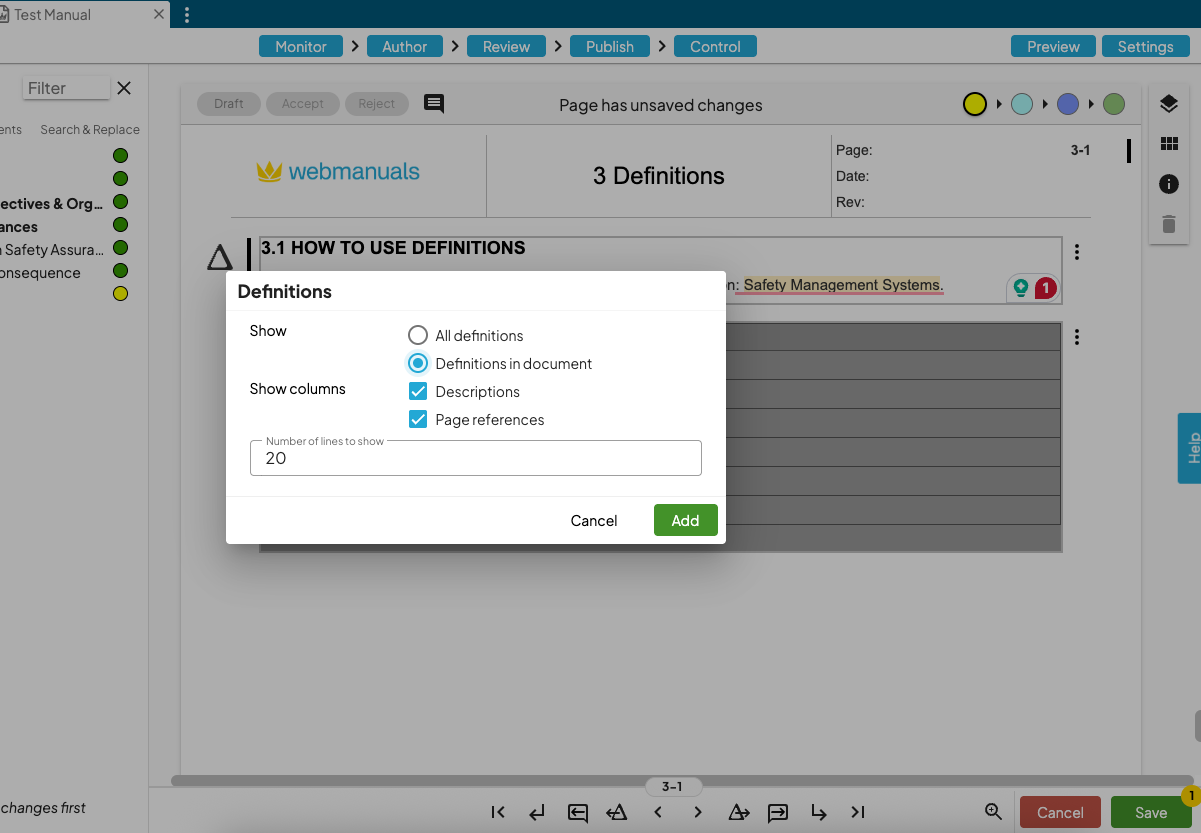Open the info icon in right panel
The height and width of the screenshot is (833, 1201).
pos(1169,184)
